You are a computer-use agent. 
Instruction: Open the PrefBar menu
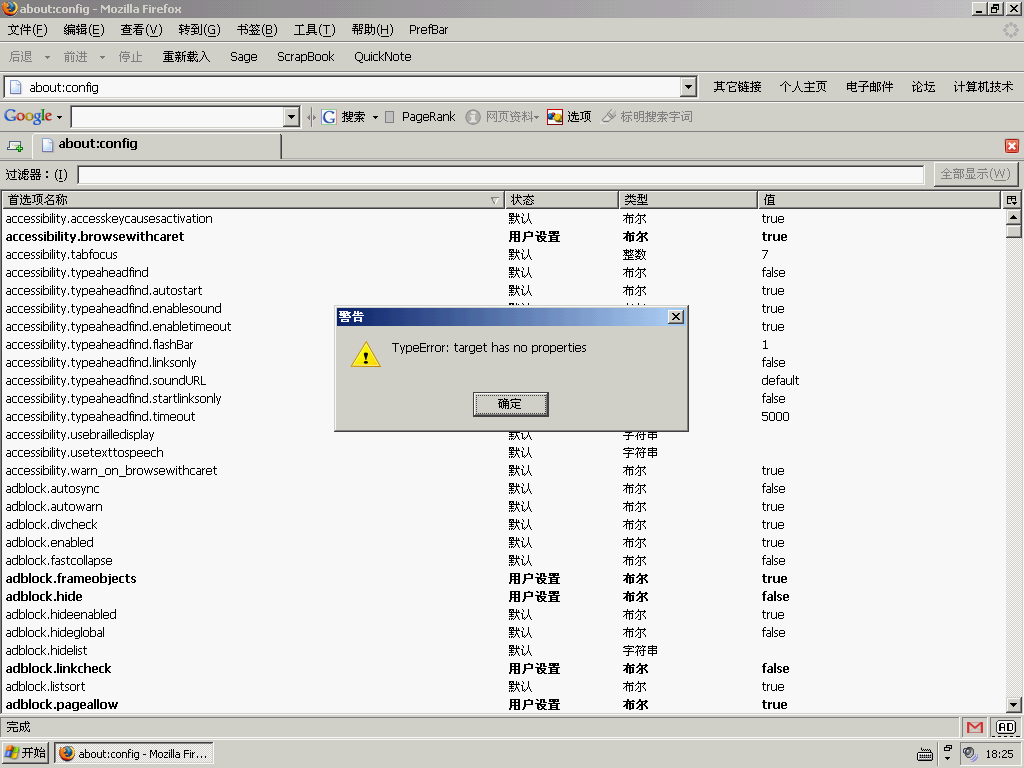[x=428, y=29]
